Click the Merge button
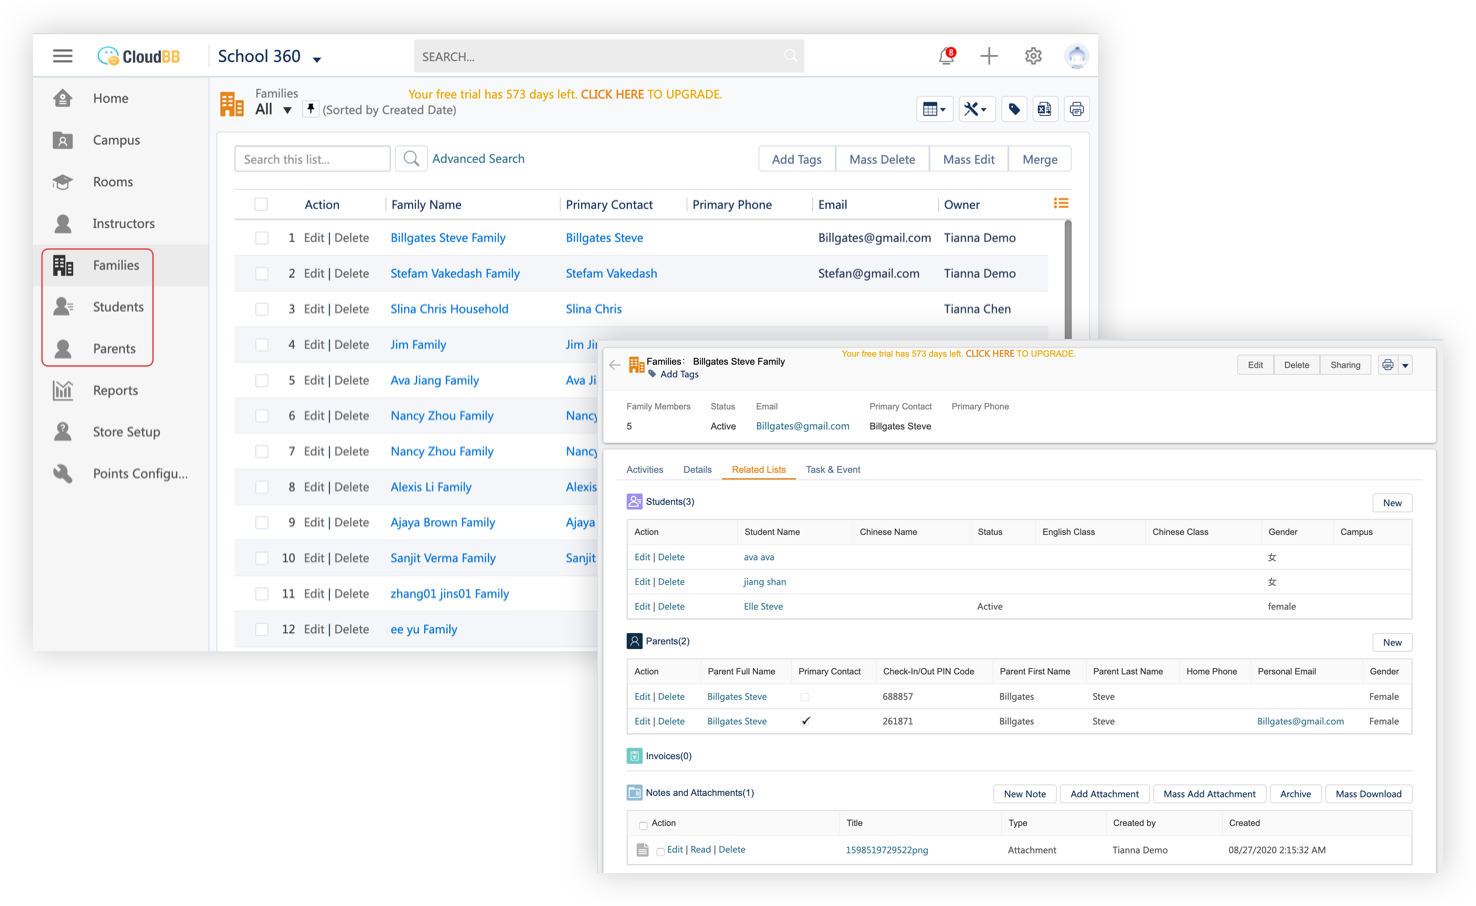 coord(1040,159)
